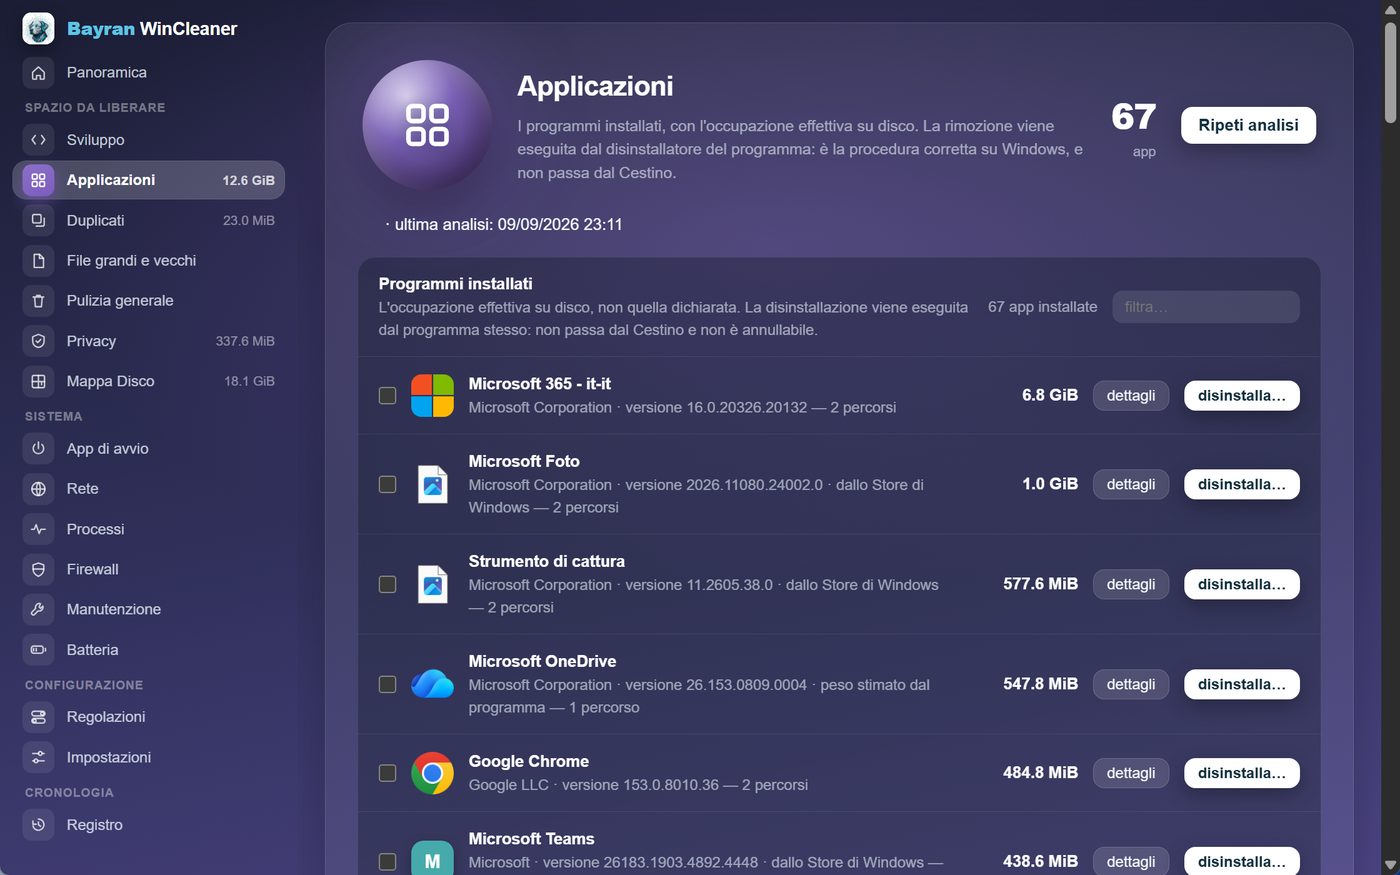Click the Pulizia generale trash icon
The width and height of the screenshot is (1400, 875).
(x=38, y=301)
